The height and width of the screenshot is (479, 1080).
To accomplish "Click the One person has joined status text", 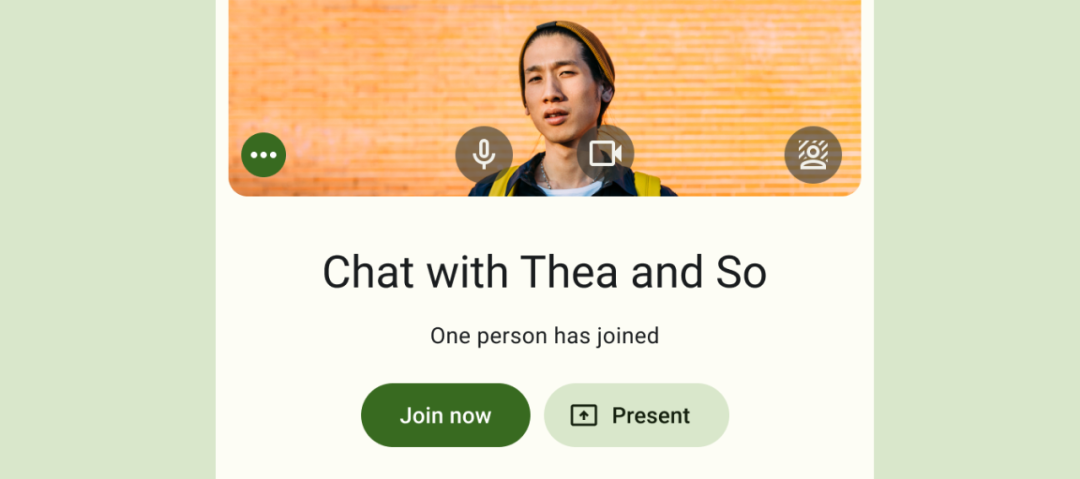I will [x=545, y=336].
